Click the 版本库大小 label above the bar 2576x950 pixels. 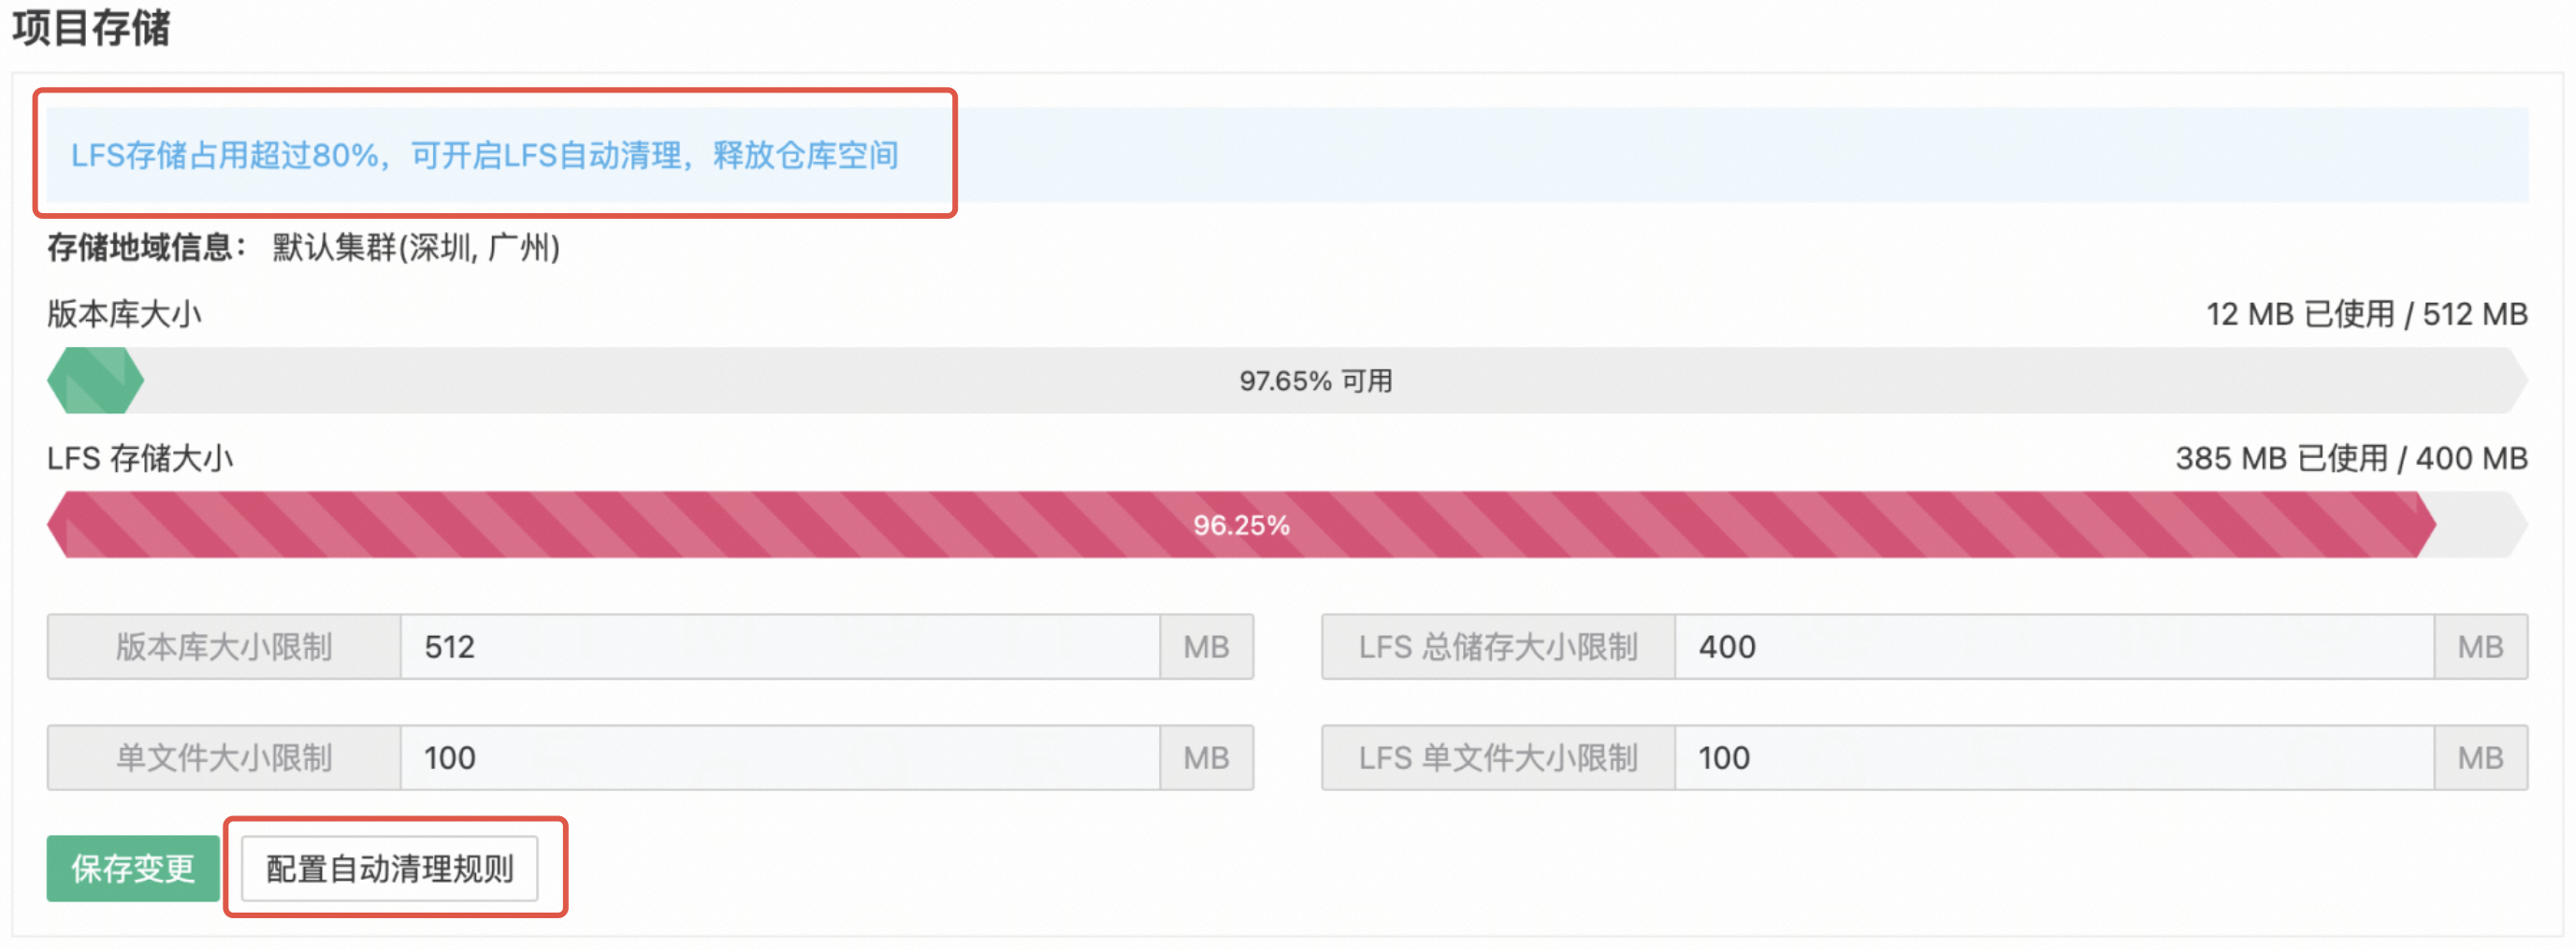[124, 314]
